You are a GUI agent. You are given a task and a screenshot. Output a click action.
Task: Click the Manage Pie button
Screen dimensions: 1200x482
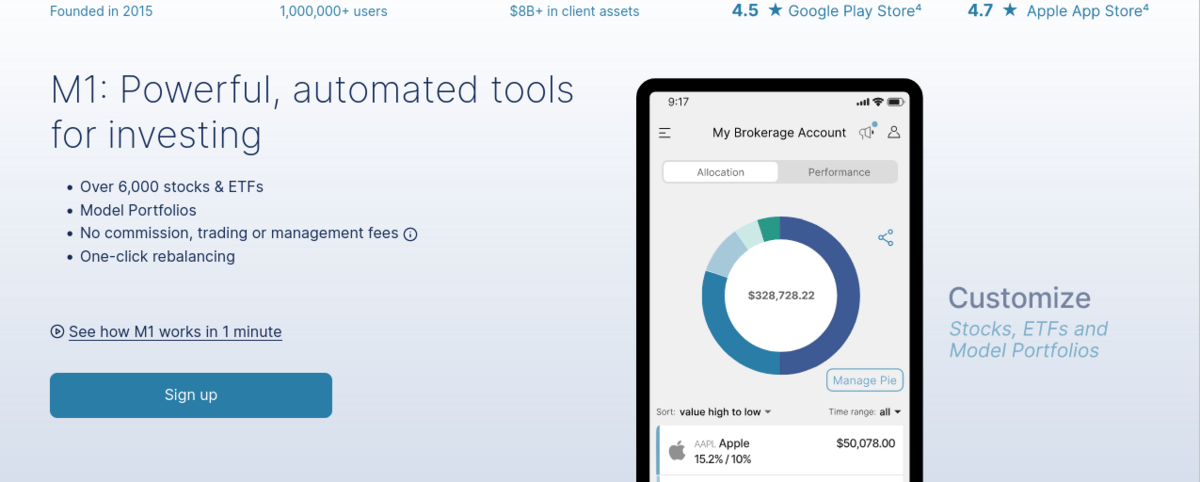[866, 380]
